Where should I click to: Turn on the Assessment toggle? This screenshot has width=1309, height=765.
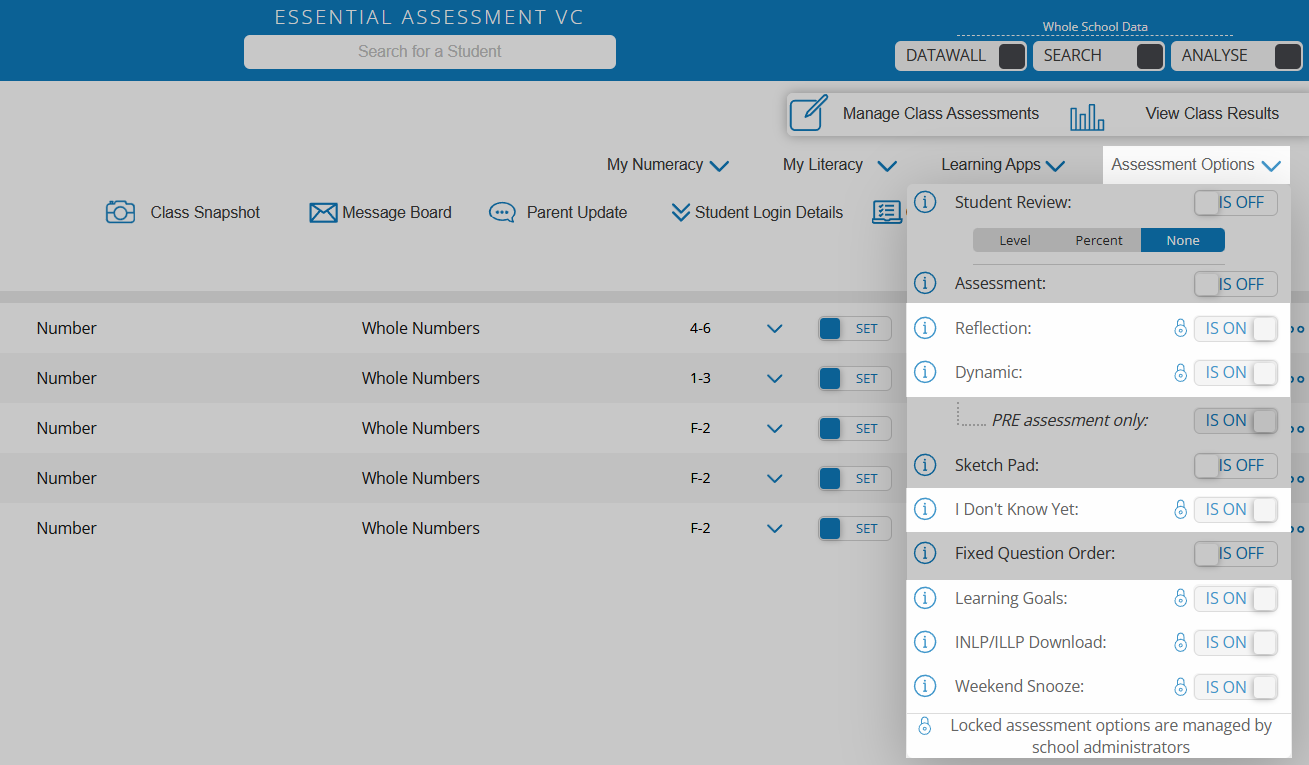point(1235,284)
